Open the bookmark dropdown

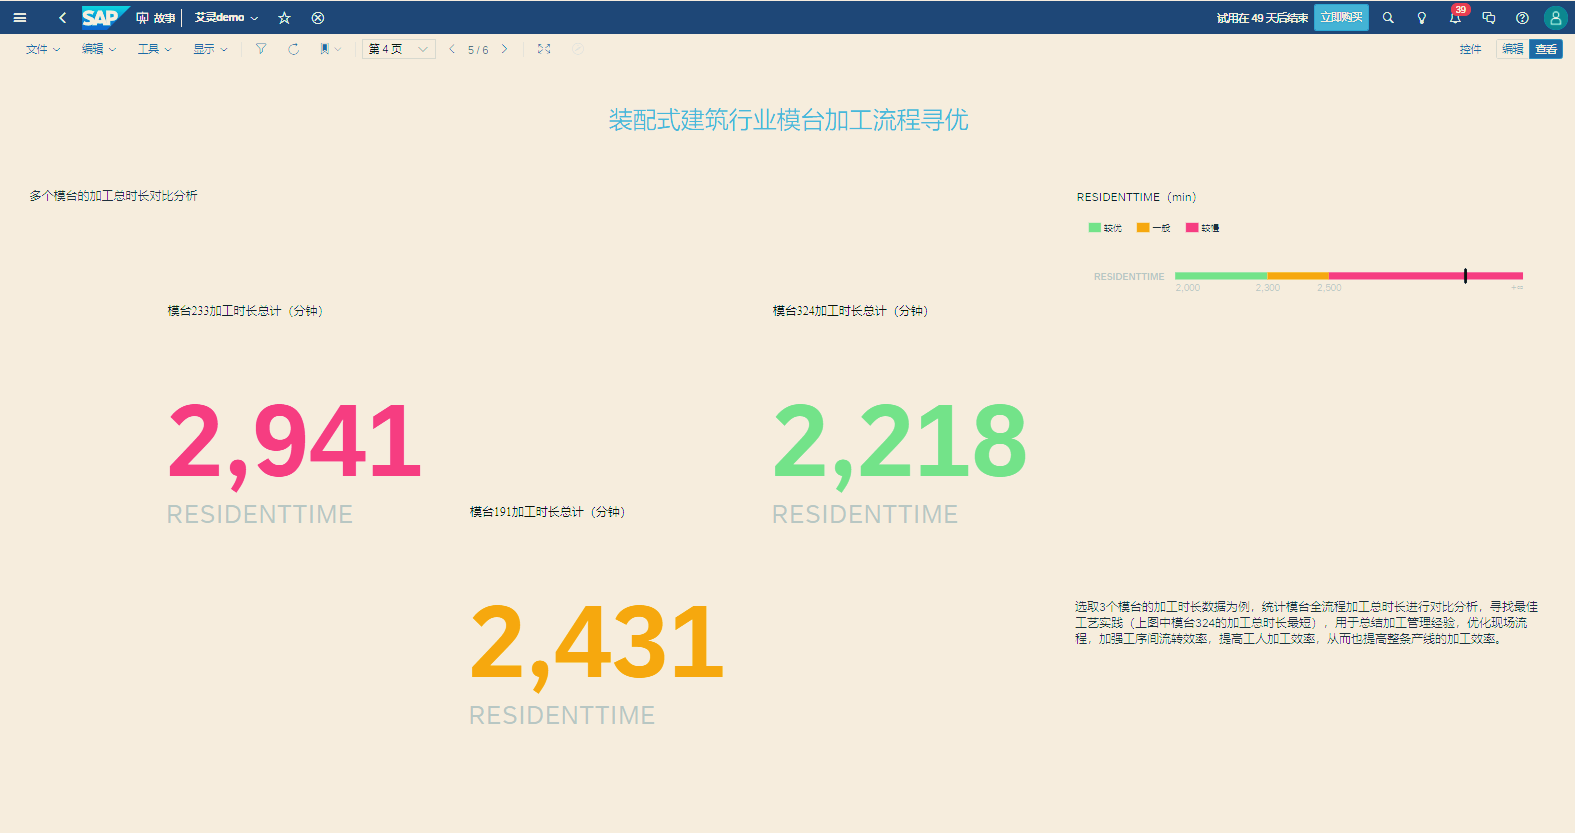coord(330,49)
